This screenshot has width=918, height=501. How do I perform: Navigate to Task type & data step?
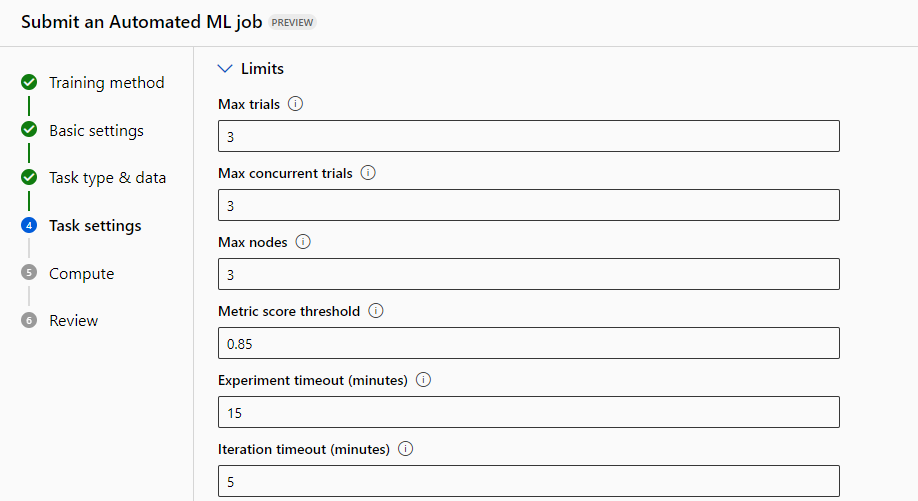point(107,178)
